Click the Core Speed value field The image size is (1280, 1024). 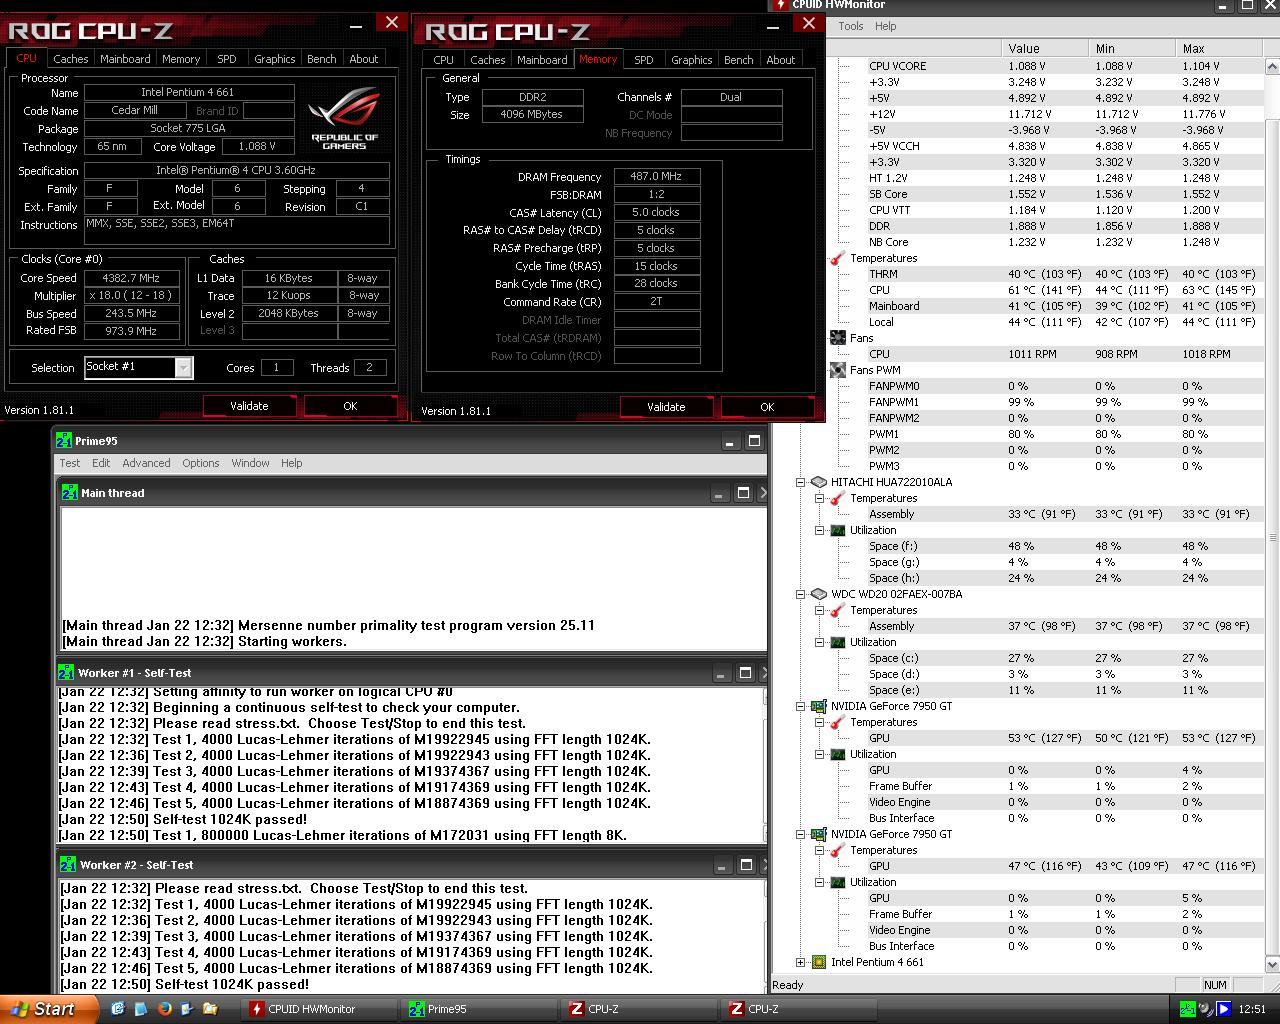click(132, 278)
